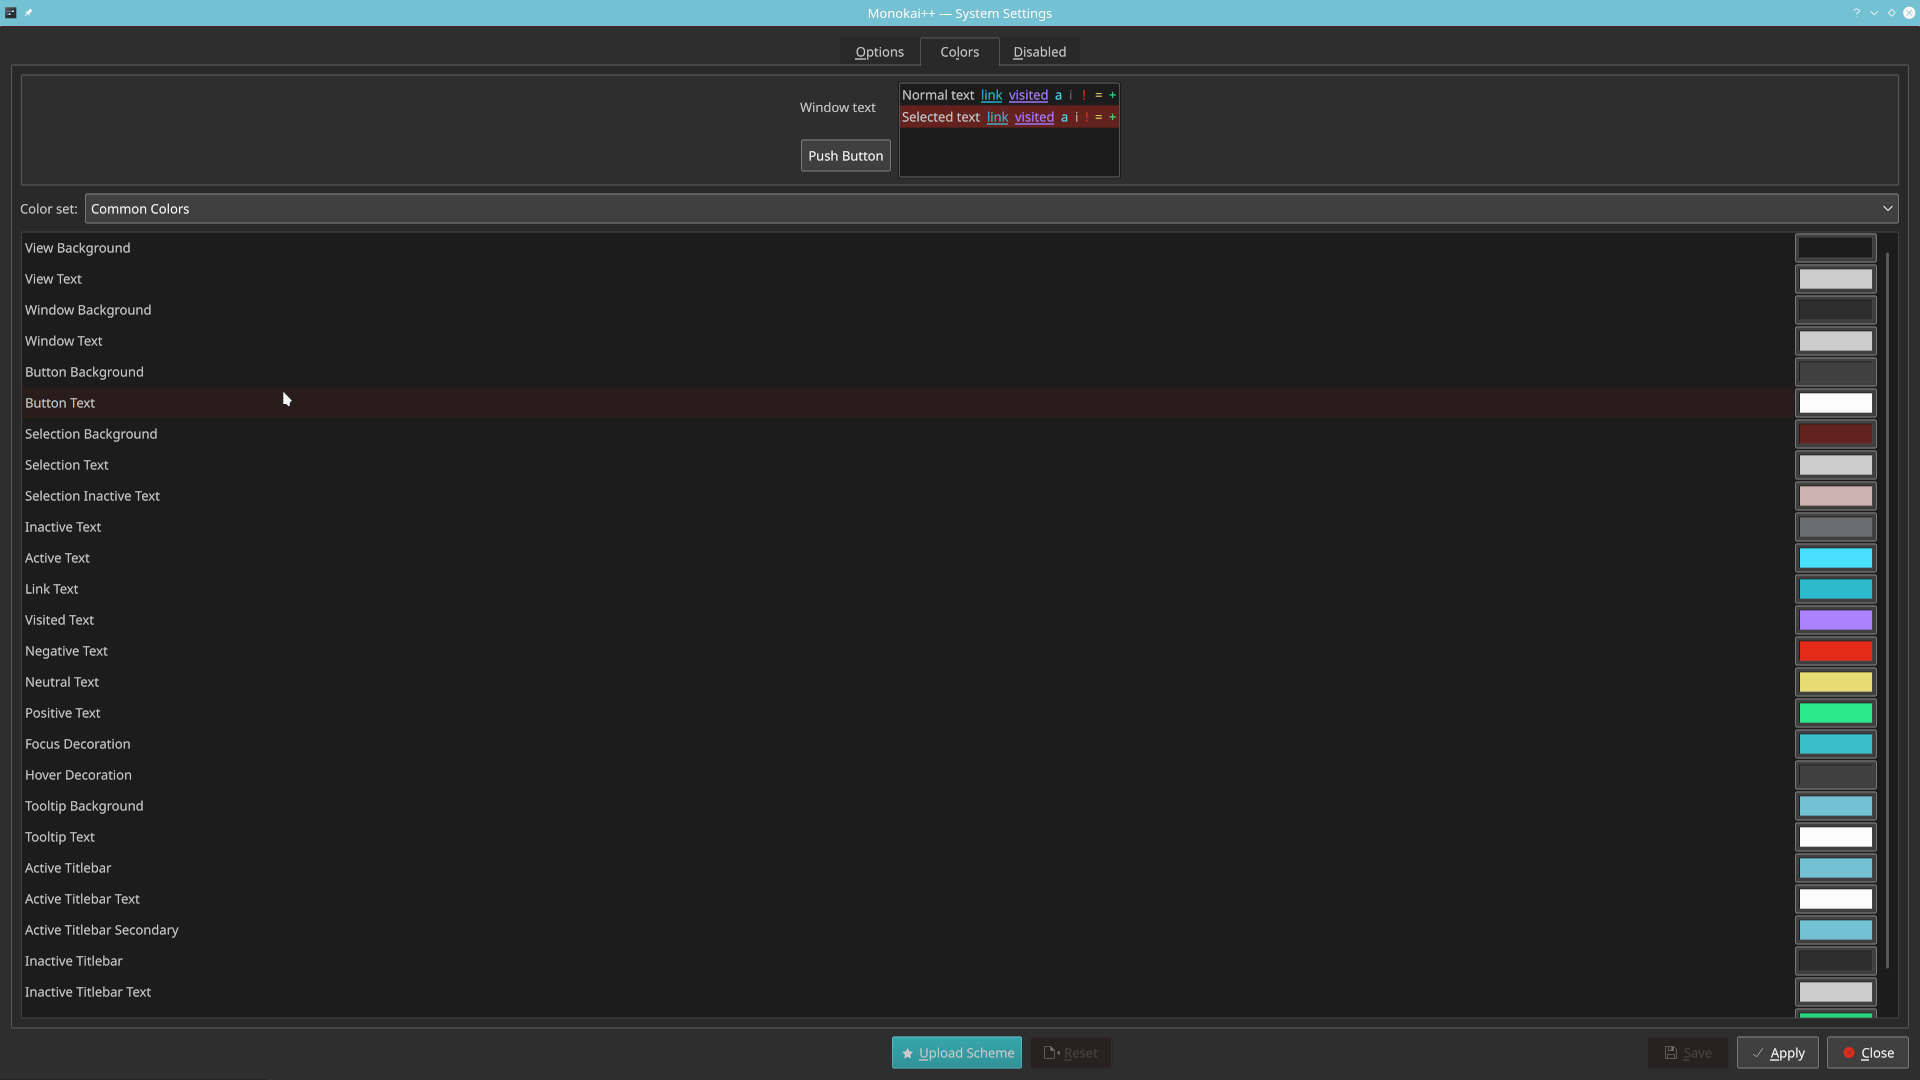Screen dimensions: 1920x1080
Task: Click the link text in Normal text preview
Action: tap(991, 95)
